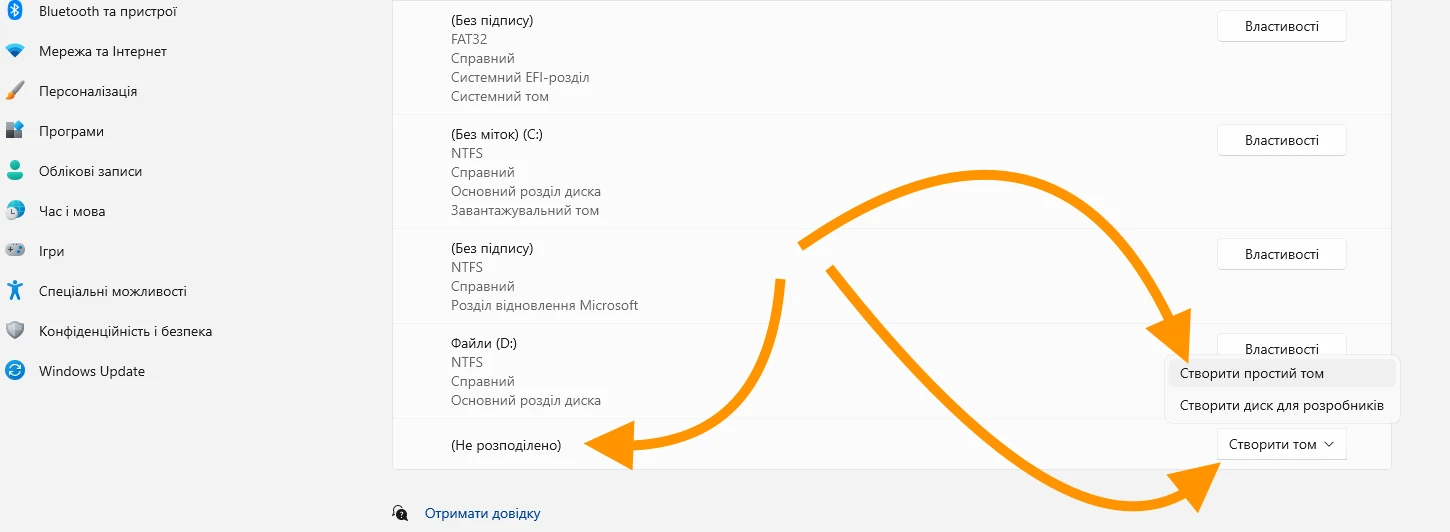Select the Файли (D:) volume row
This screenshot has height=532, width=1450.
coord(891,372)
